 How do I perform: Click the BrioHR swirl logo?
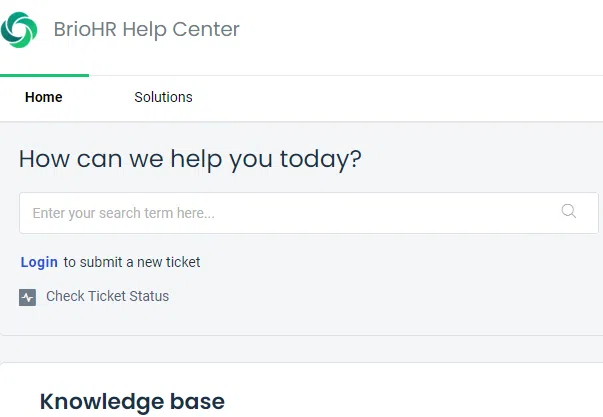(19, 30)
